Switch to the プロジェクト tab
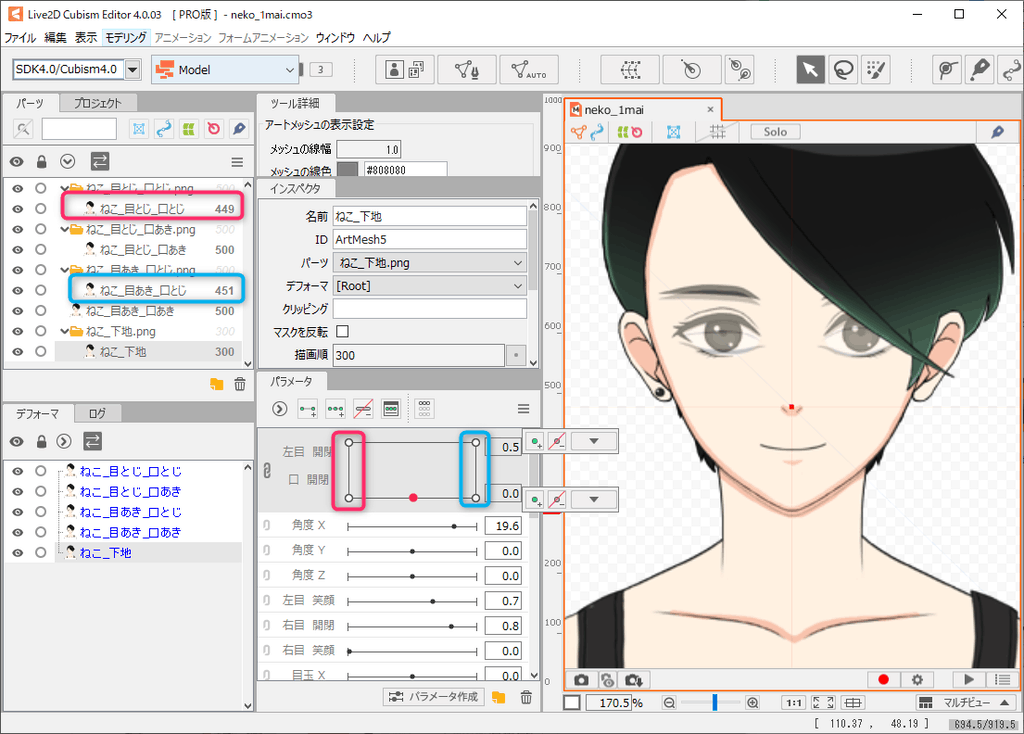Image resolution: width=1024 pixels, height=734 pixels. 98,103
